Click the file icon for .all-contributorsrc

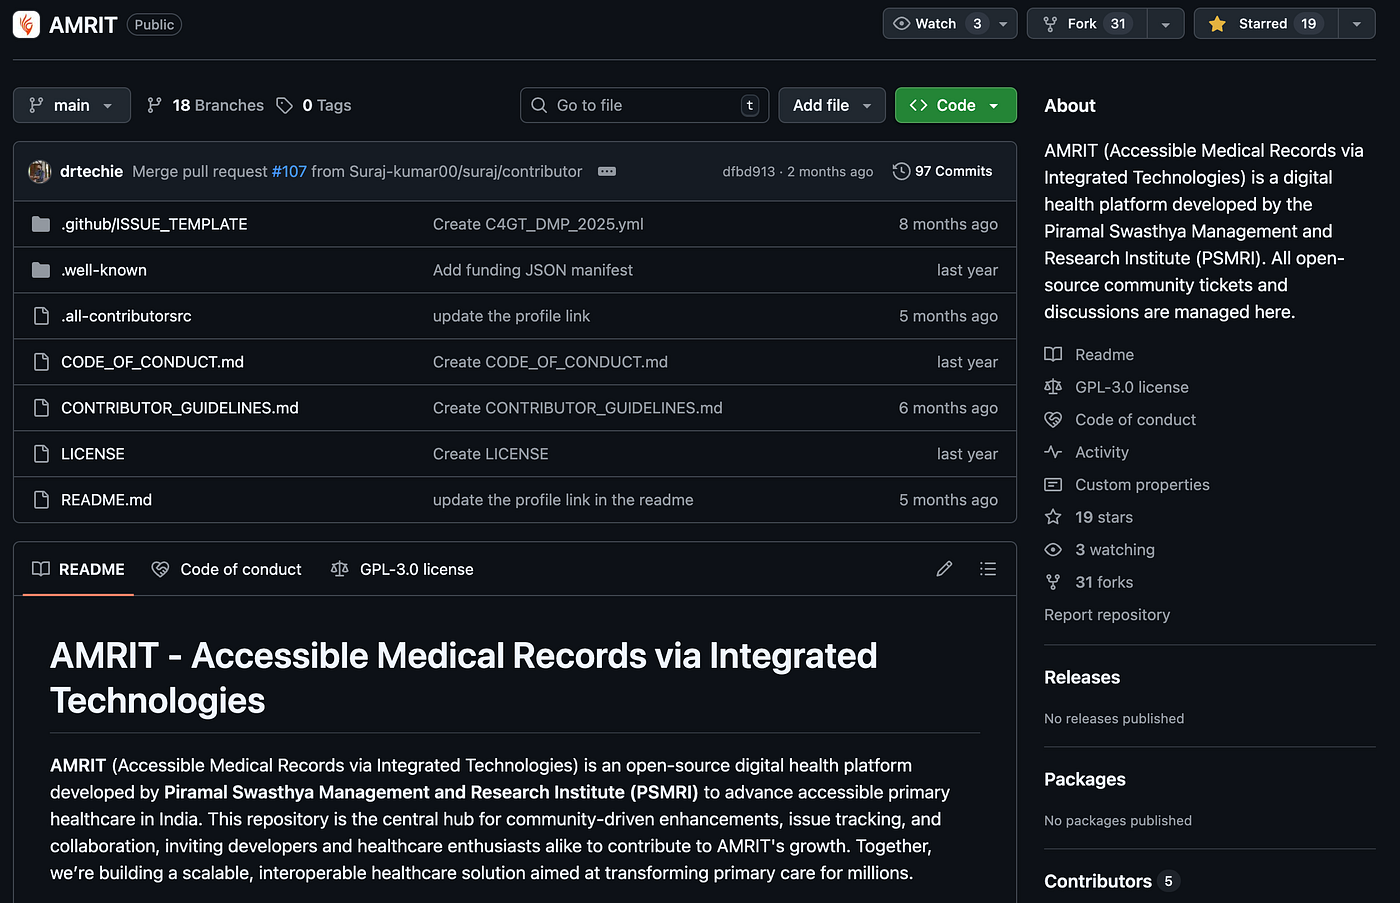click(x=41, y=316)
